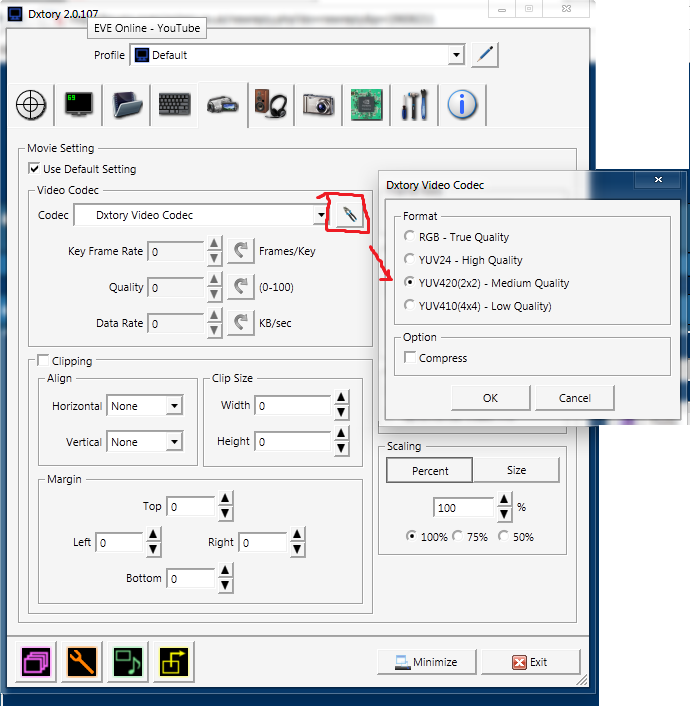The width and height of the screenshot is (690, 706).
Task: Switch scaling to Size tab
Action: [x=516, y=470]
